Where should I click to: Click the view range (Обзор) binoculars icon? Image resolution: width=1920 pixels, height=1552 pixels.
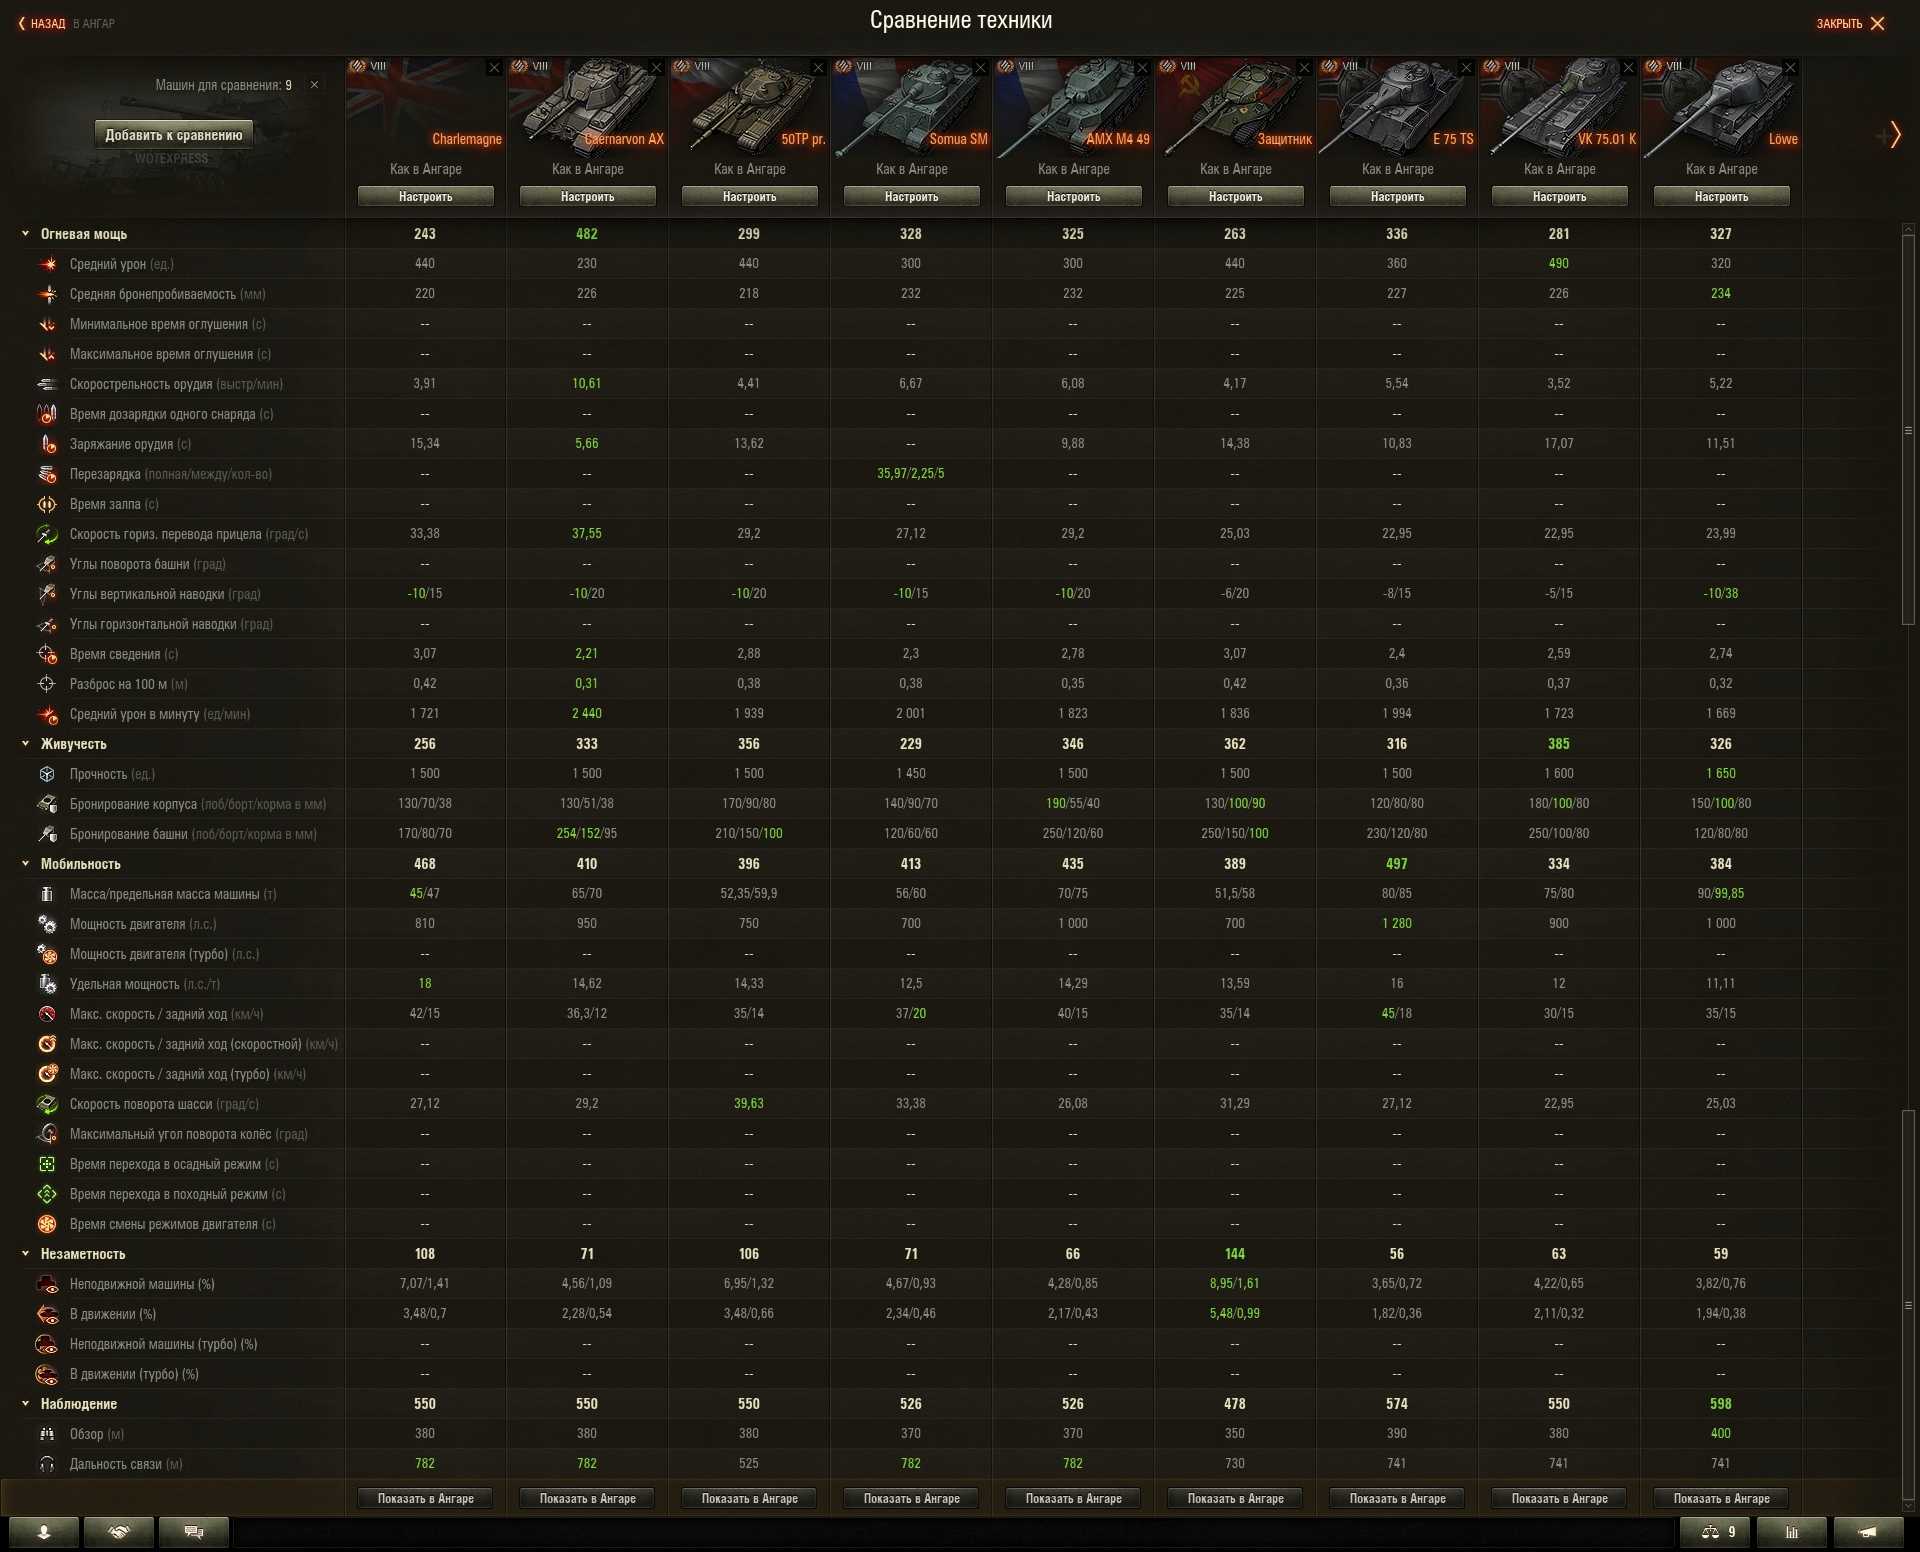tap(47, 1434)
